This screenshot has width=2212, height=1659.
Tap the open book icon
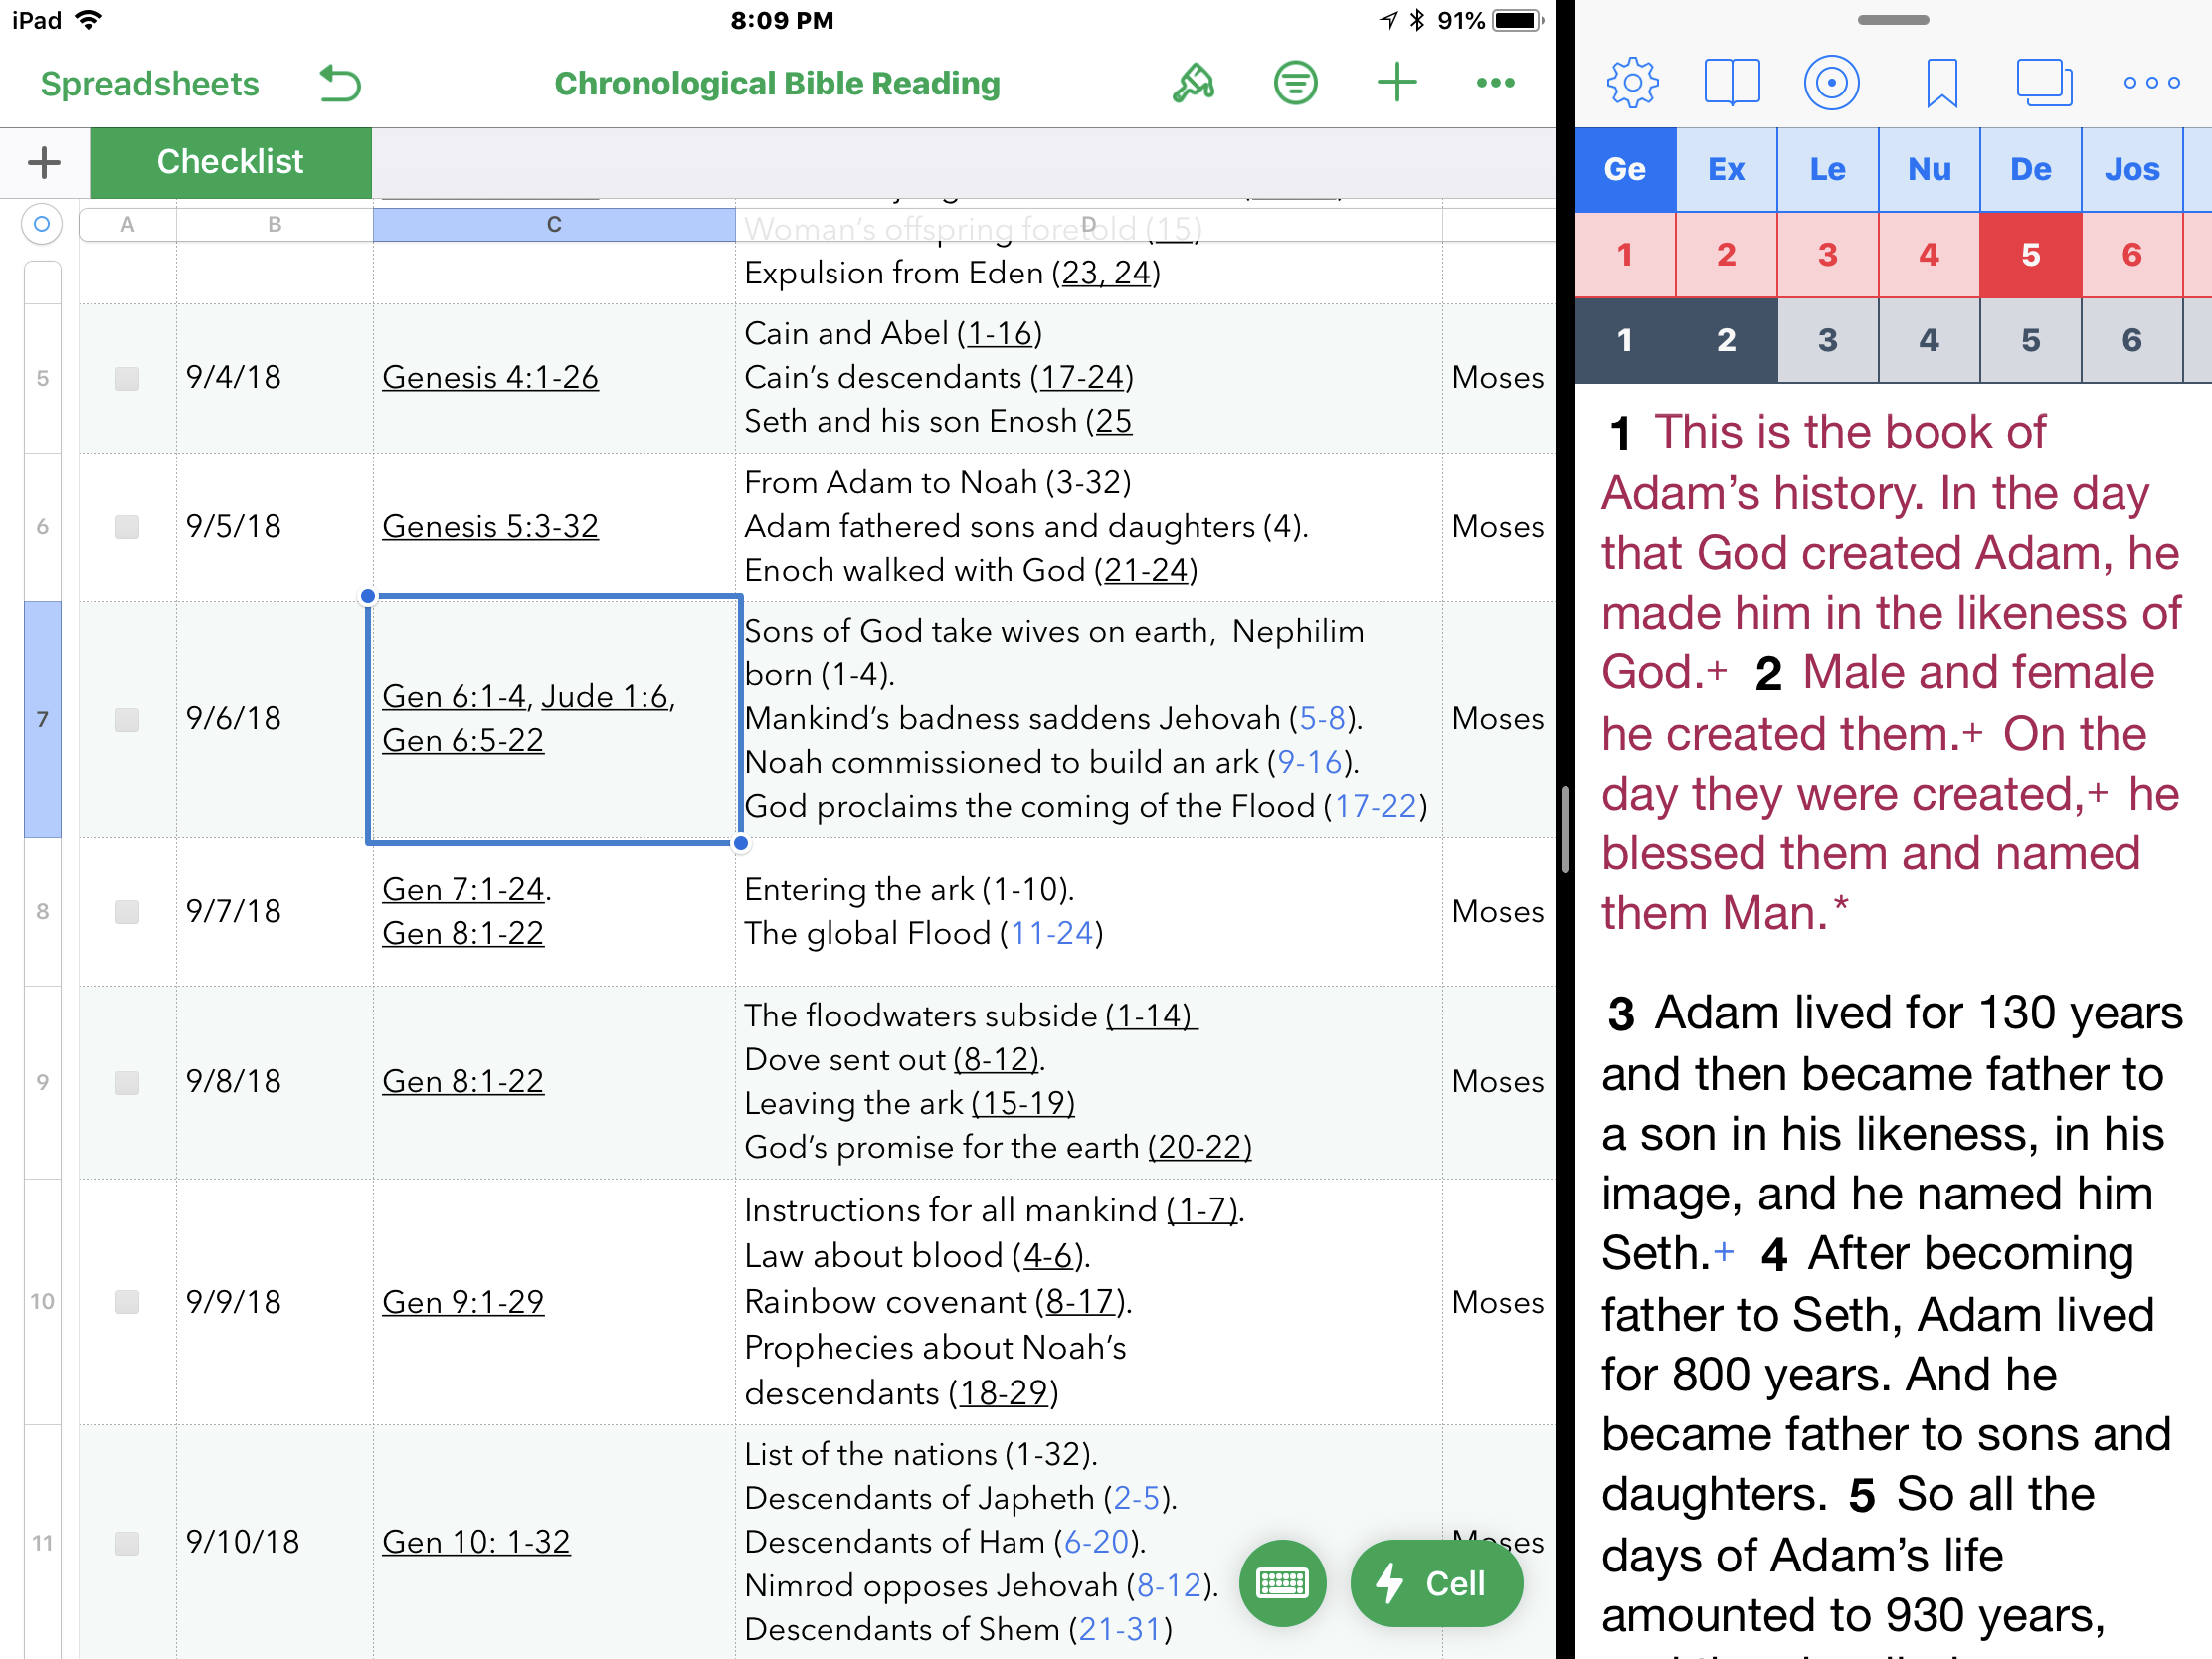pyautogui.click(x=1731, y=83)
